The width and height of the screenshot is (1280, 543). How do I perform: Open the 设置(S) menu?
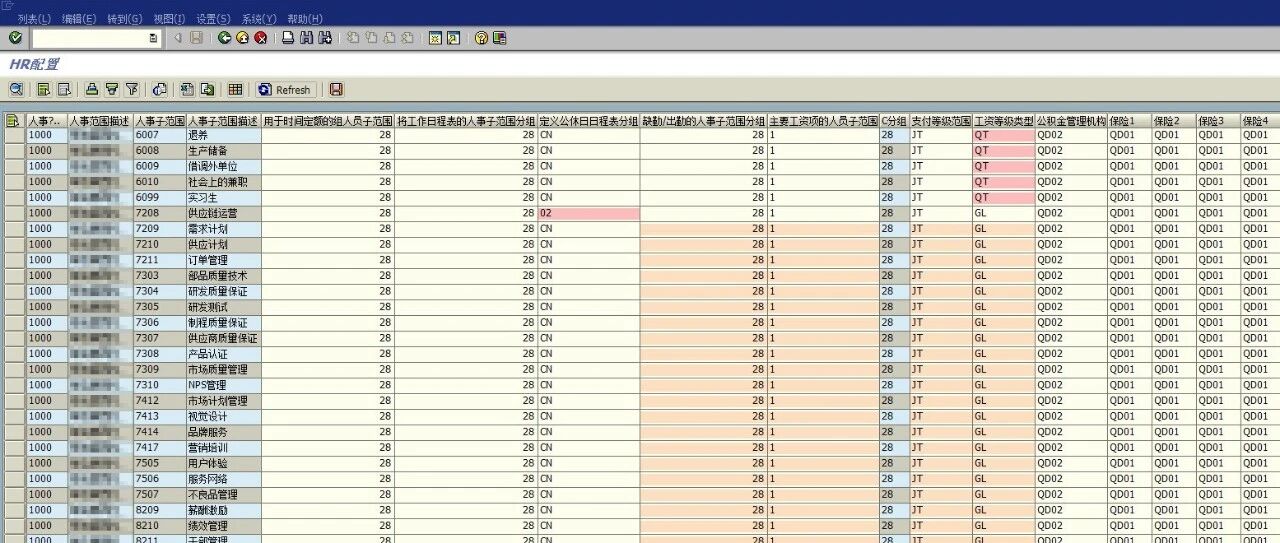(213, 19)
